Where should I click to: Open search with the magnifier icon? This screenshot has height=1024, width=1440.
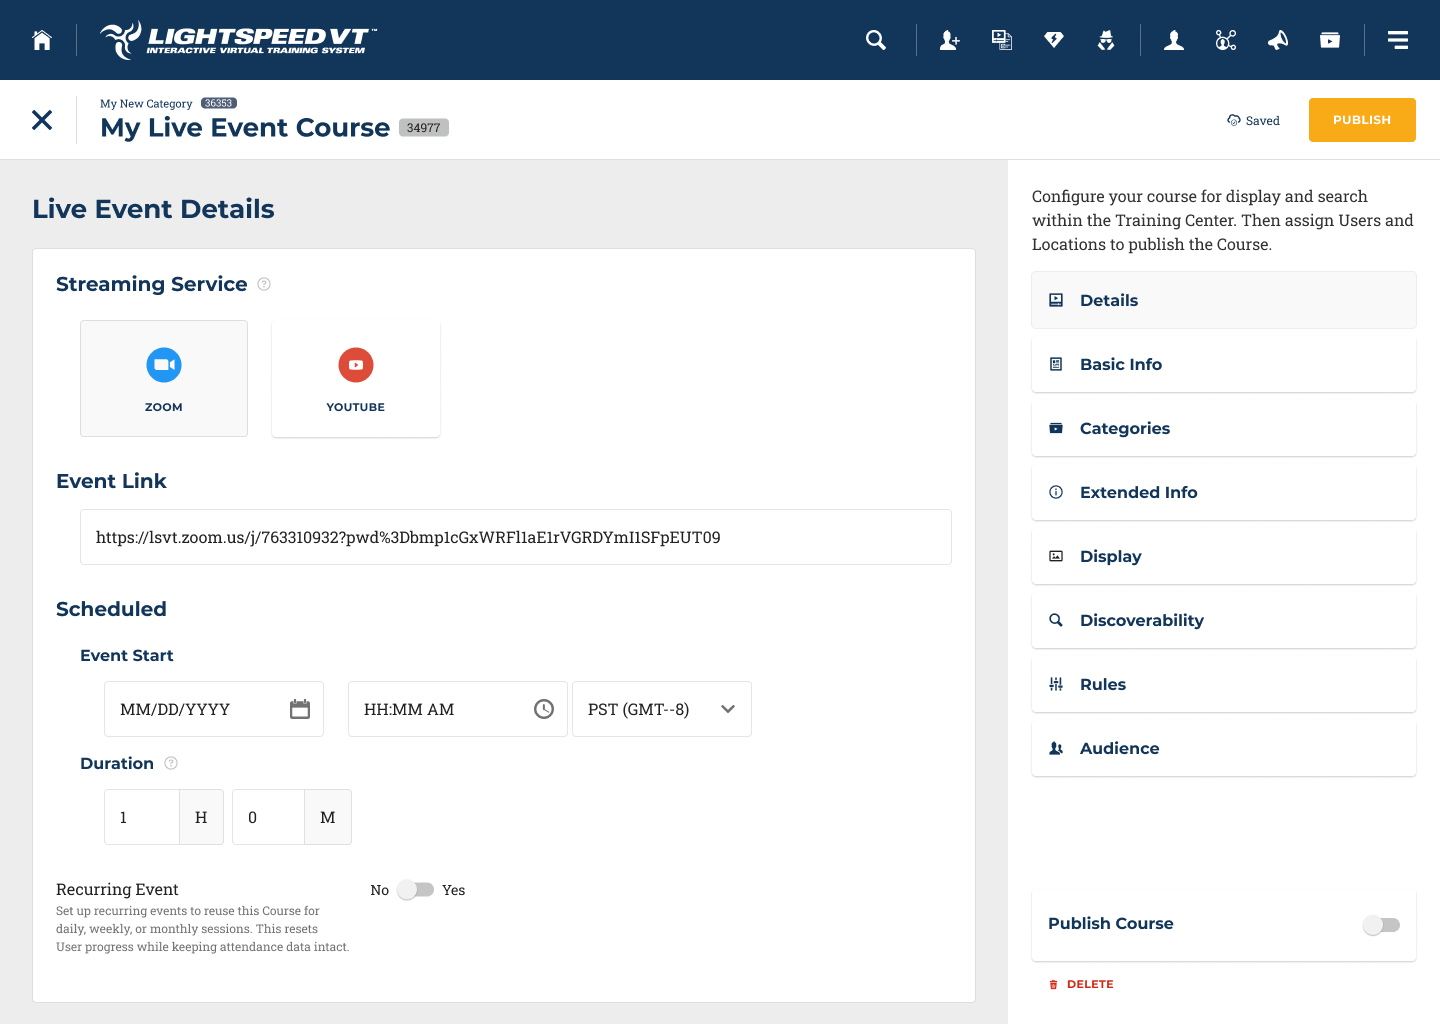[x=876, y=40]
